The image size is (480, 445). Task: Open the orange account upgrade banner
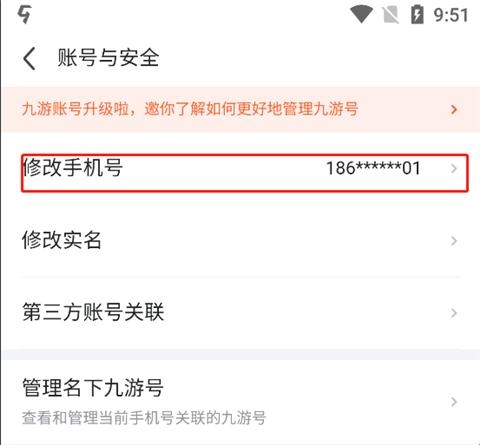point(240,109)
